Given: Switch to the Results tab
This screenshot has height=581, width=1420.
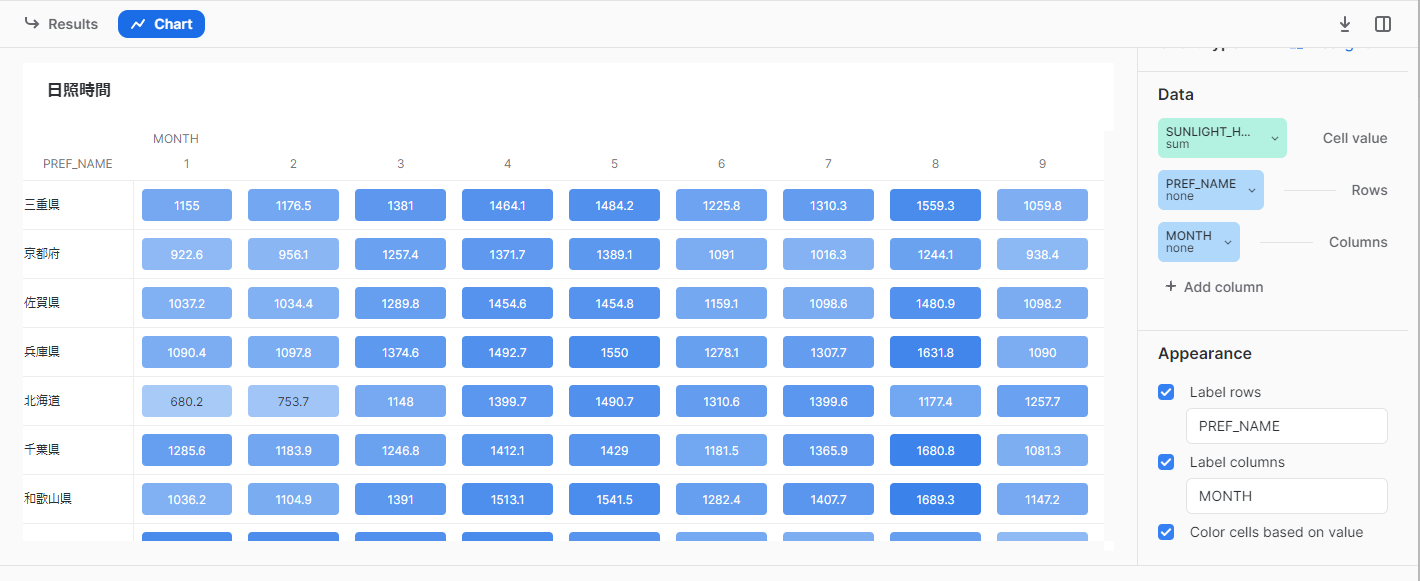Looking at the screenshot, I should tap(61, 24).
